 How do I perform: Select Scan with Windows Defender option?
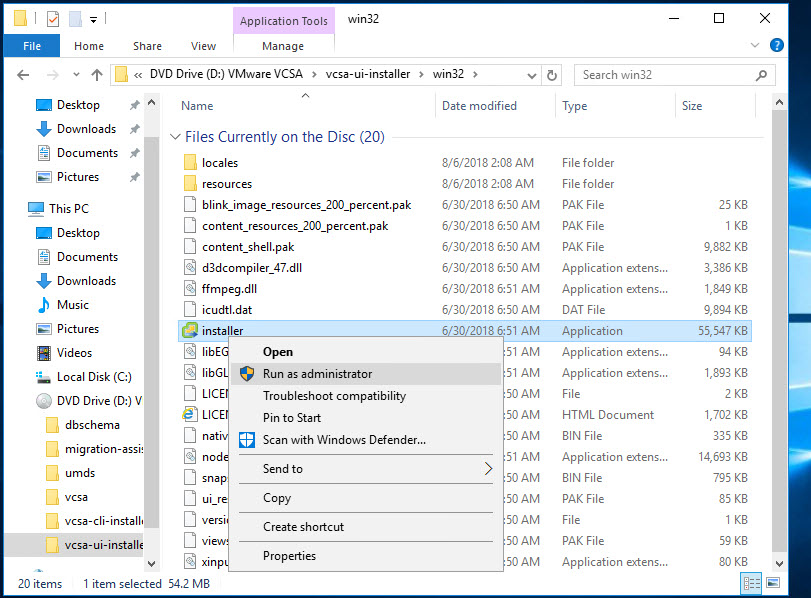coord(343,440)
